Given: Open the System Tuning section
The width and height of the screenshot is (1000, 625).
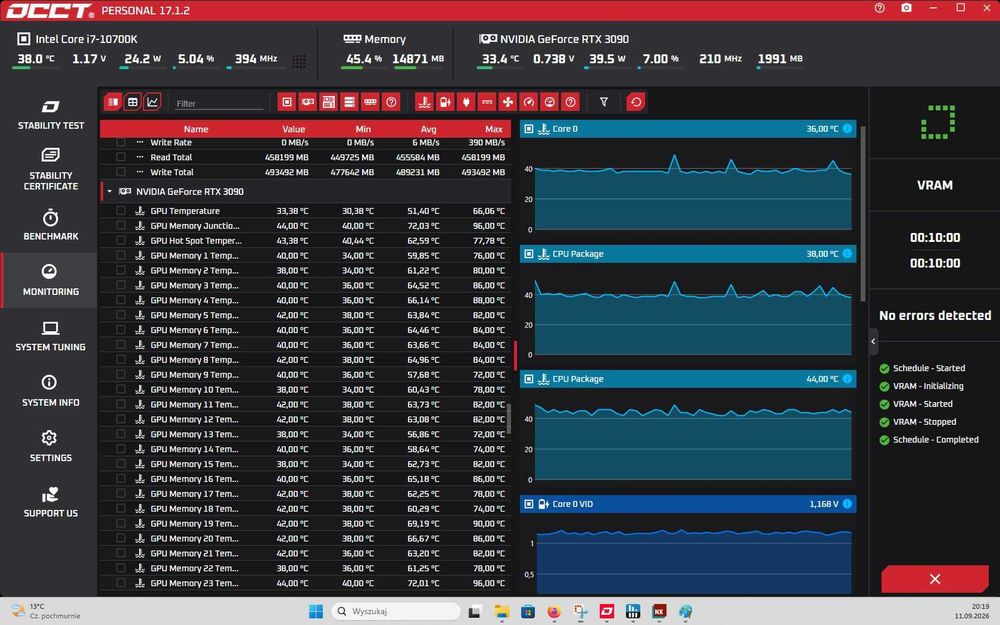Looking at the screenshot, I should (x=50, y=335).
